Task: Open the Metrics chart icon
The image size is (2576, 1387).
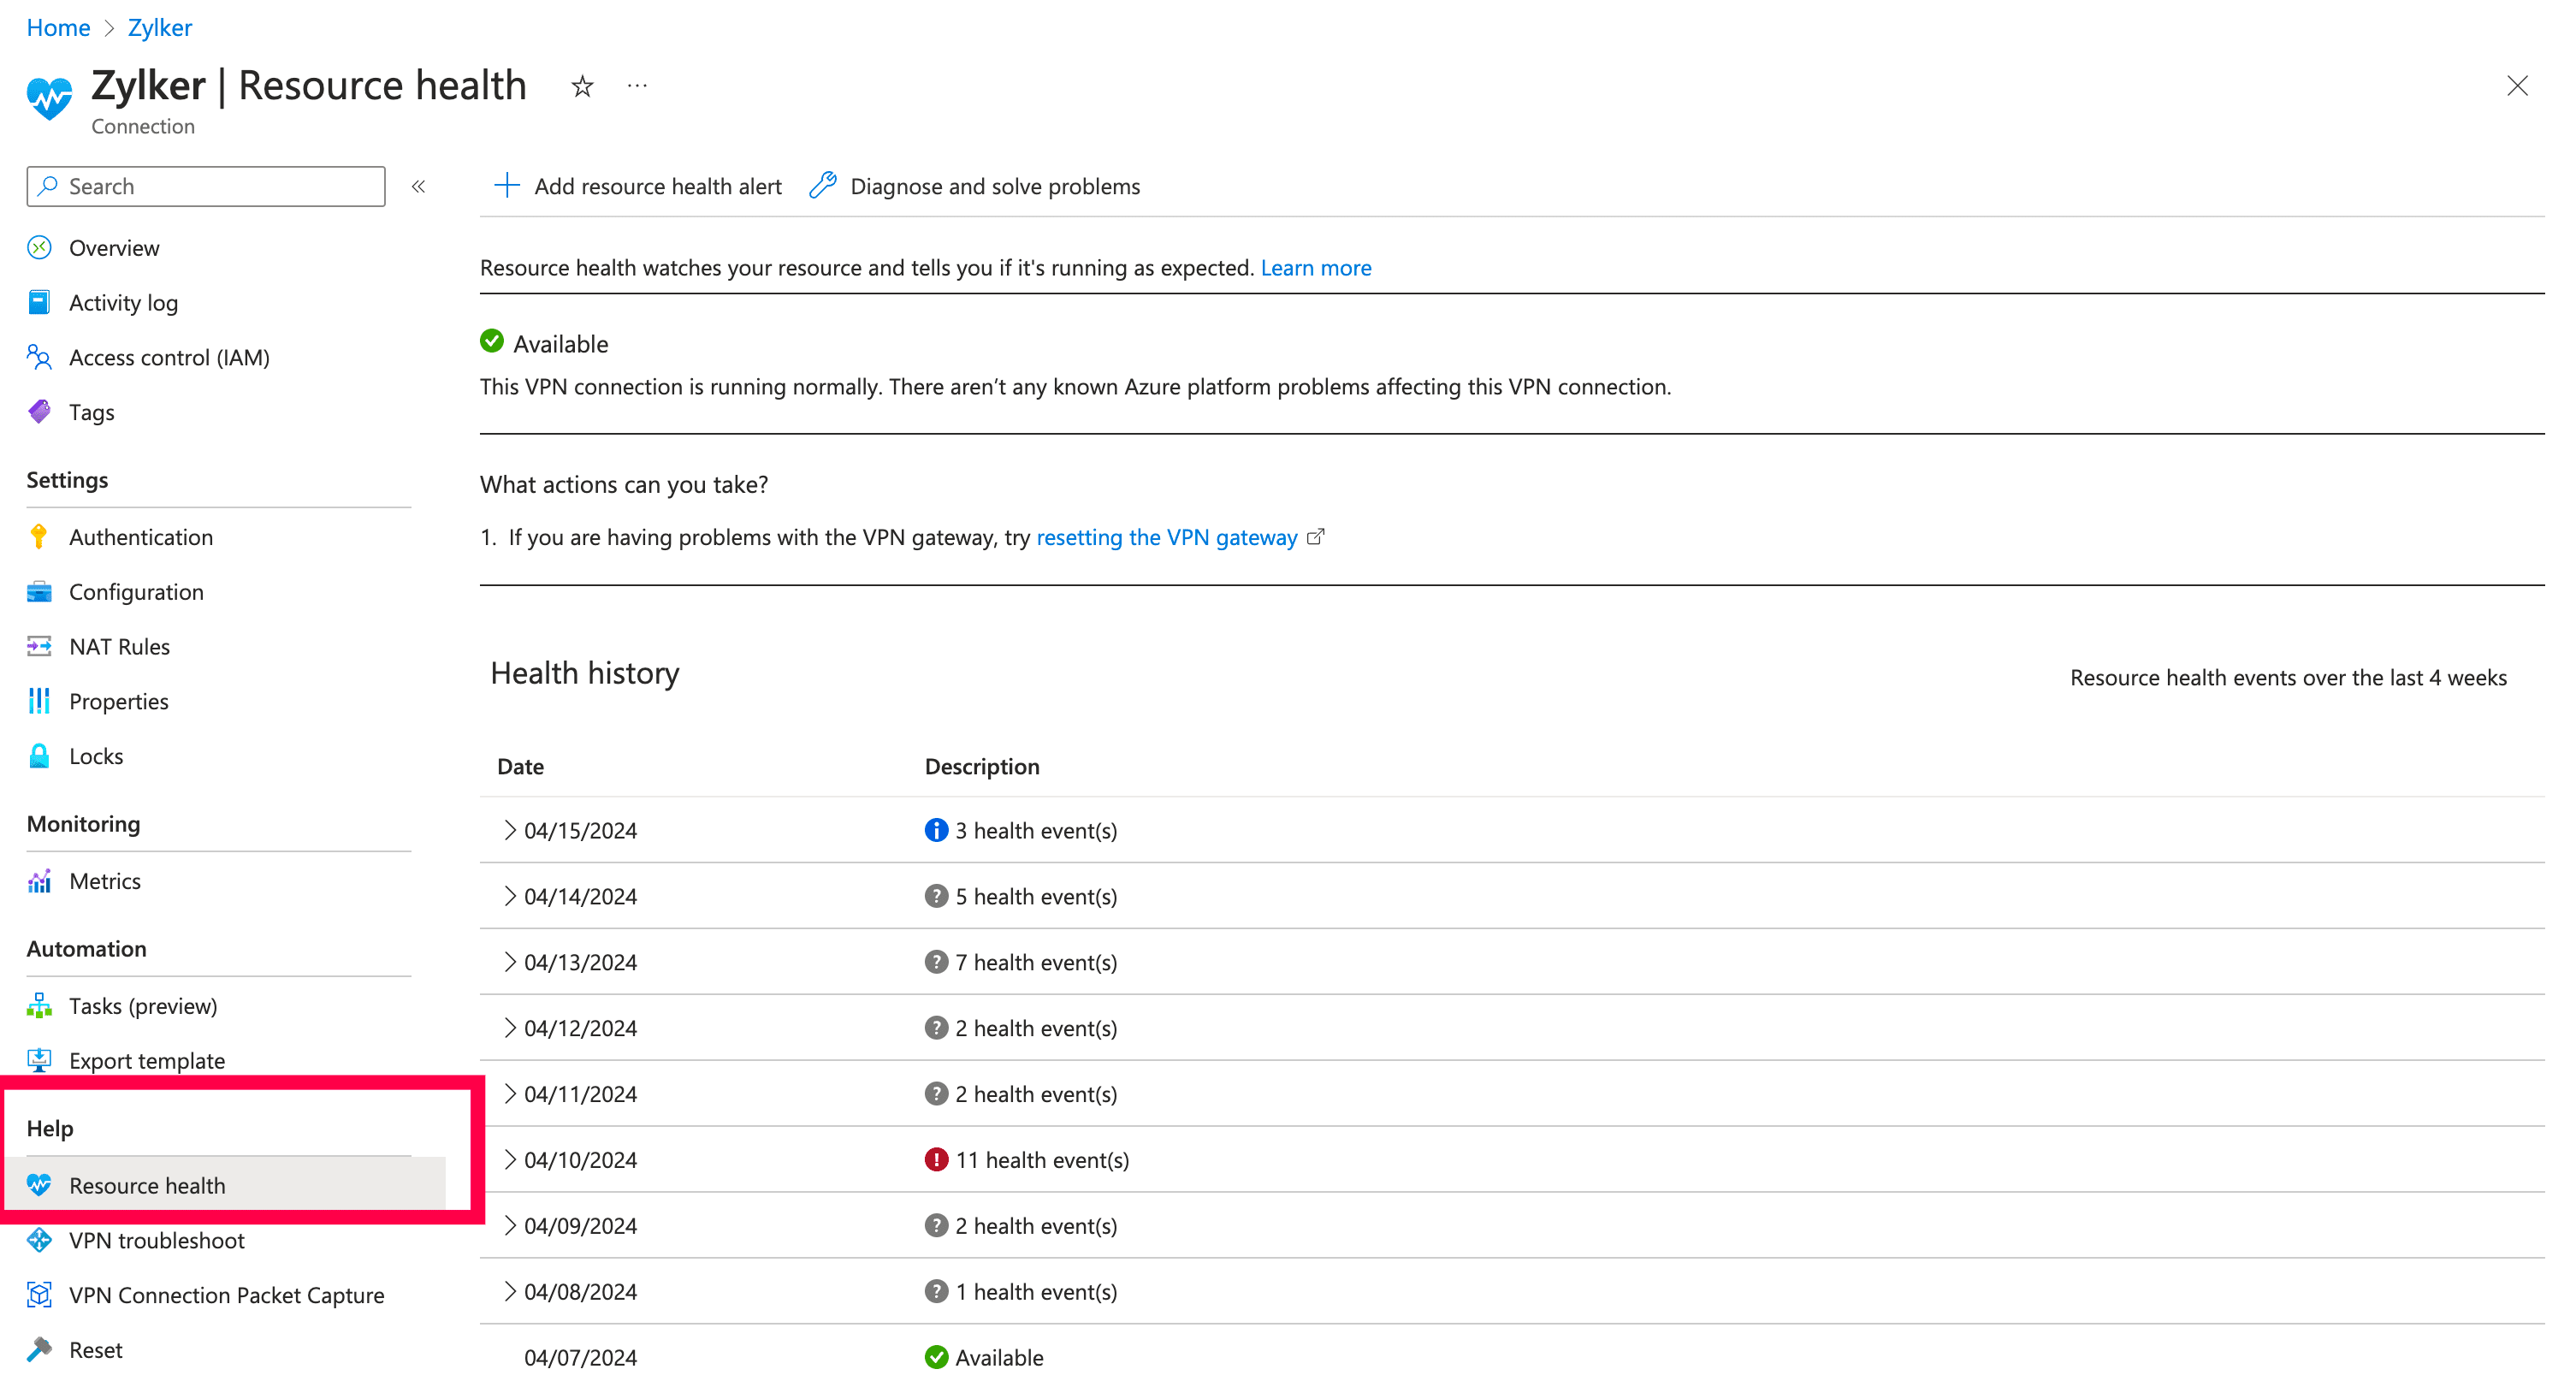Action: coord(39,881)
